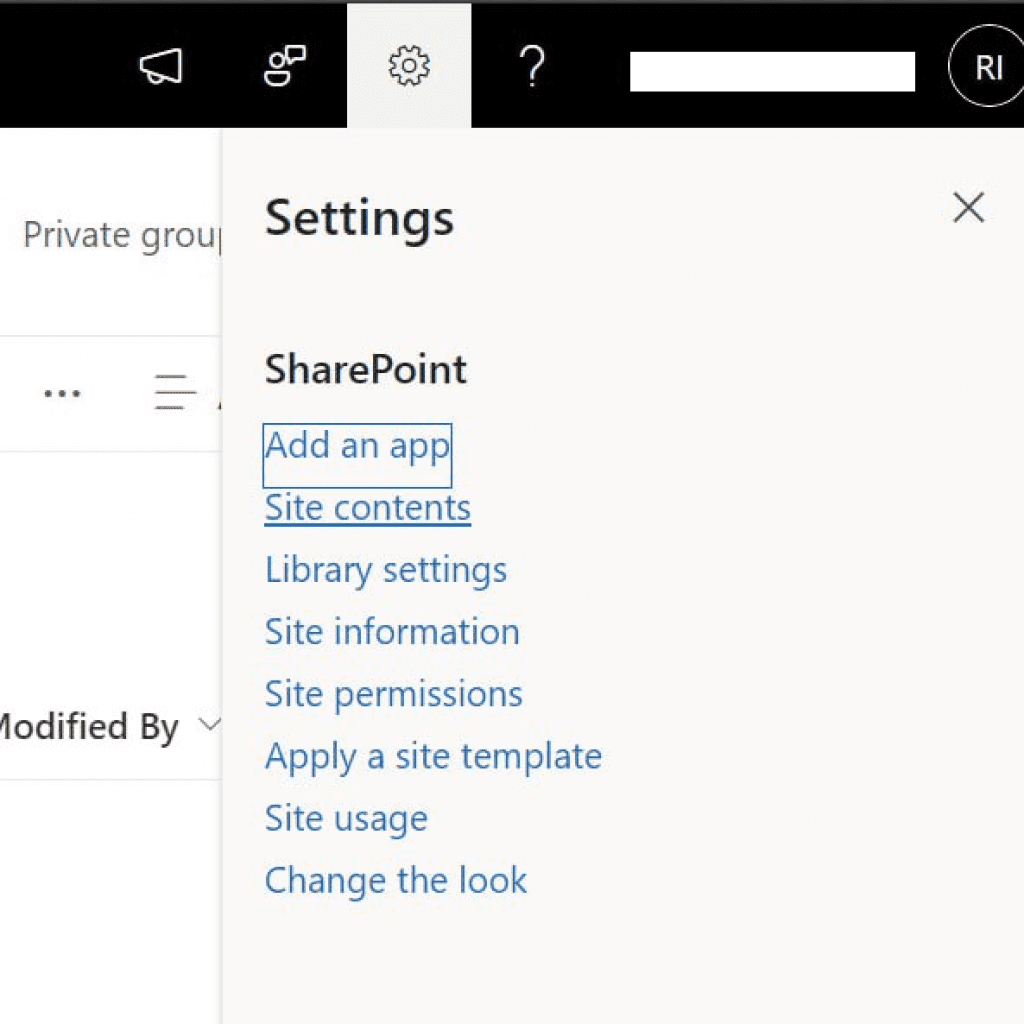
Task: Close the Settings panel with X
Action: [x=968, y=208]
